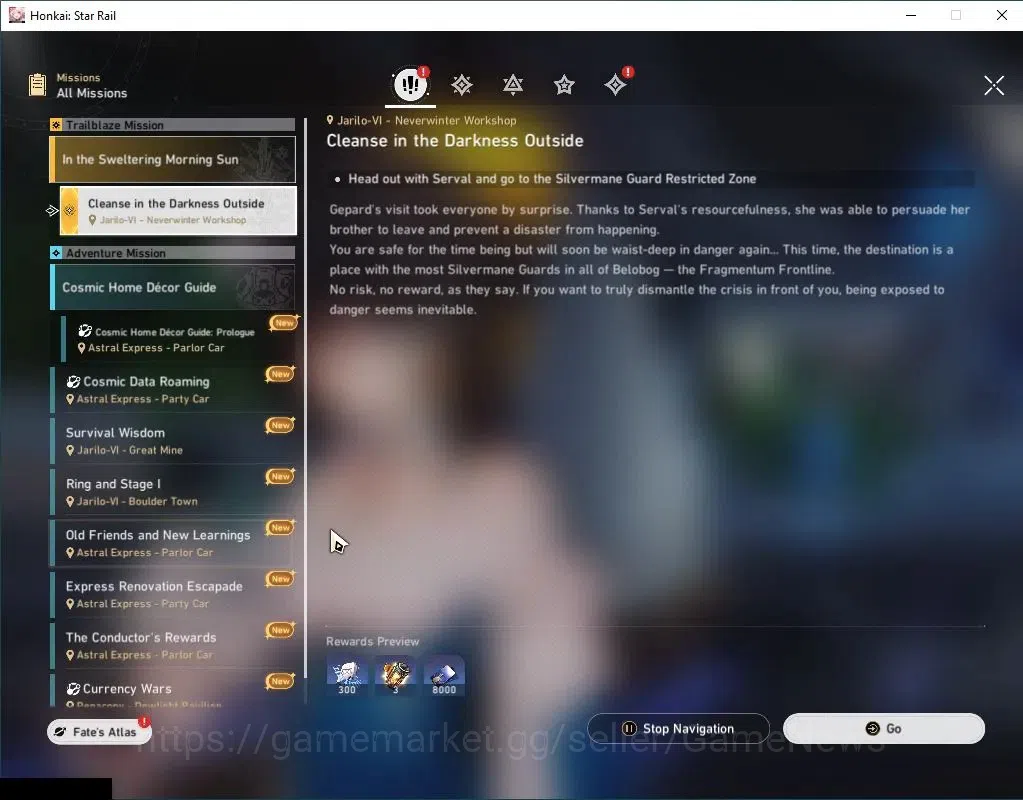View the 8000 credits reward item

pos(444,676)
